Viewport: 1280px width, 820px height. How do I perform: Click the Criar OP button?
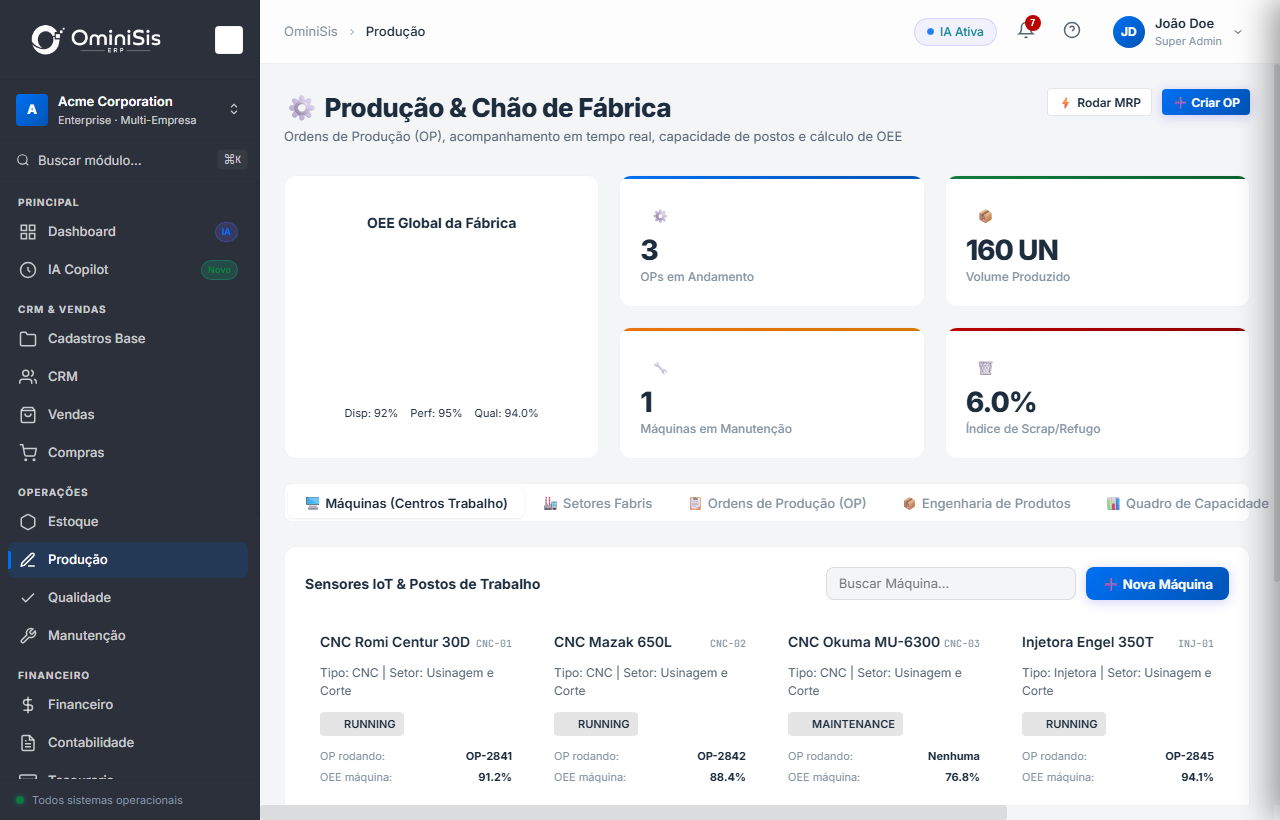[1206, 102]
